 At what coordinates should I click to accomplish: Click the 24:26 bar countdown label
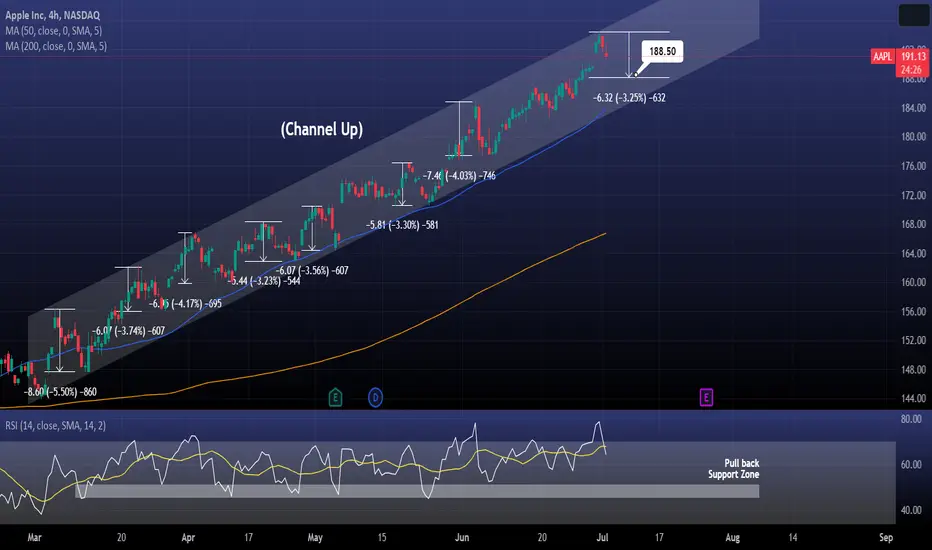[911, 70]
